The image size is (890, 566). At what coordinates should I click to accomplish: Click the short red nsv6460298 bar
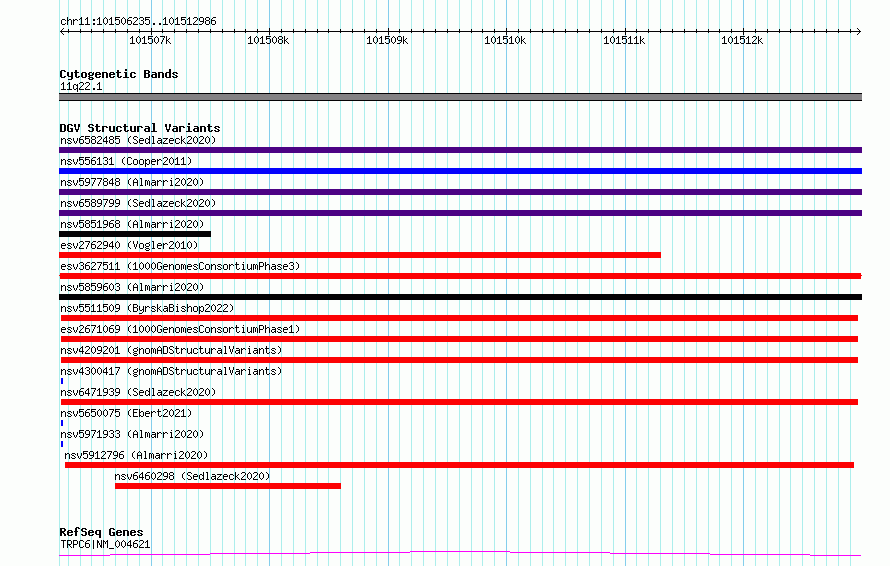tap(228, 486)
